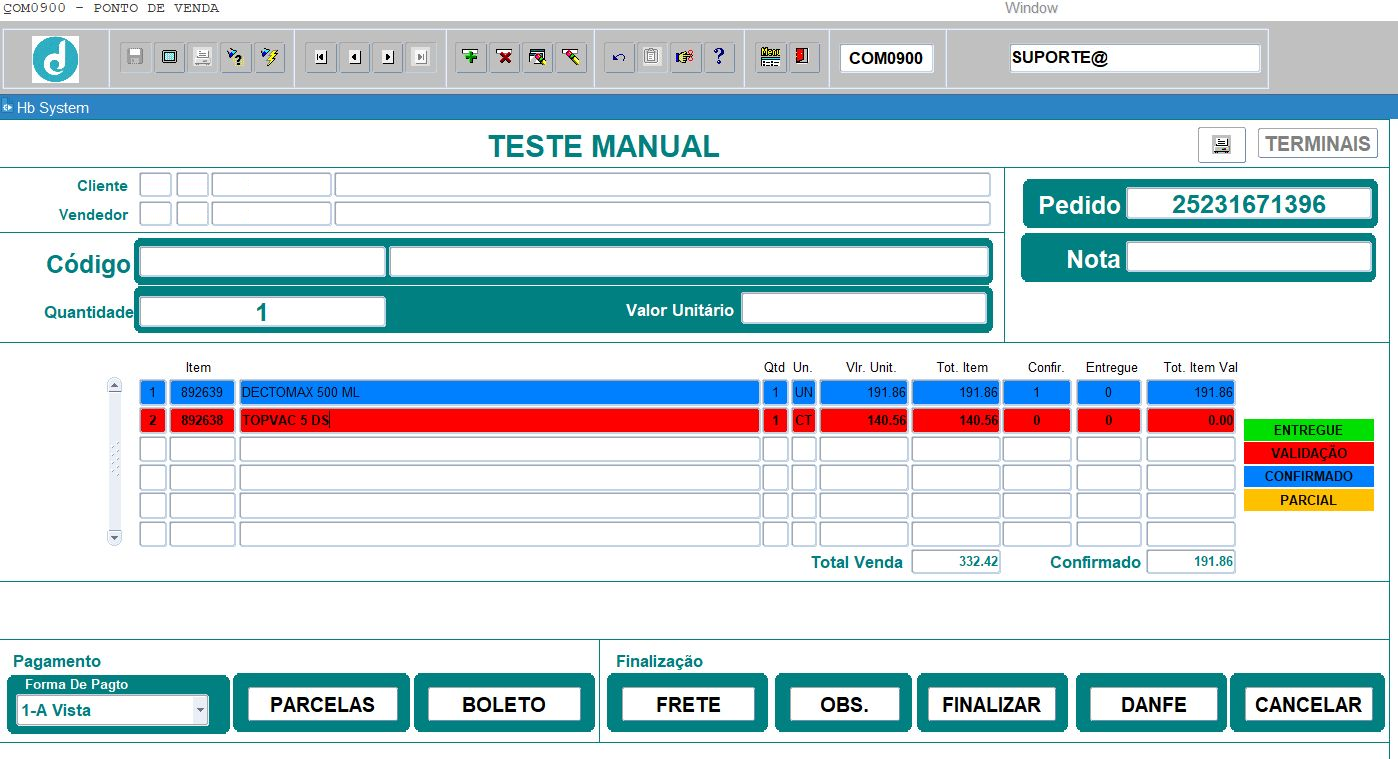Focus the Código entry field

[262, 262]
